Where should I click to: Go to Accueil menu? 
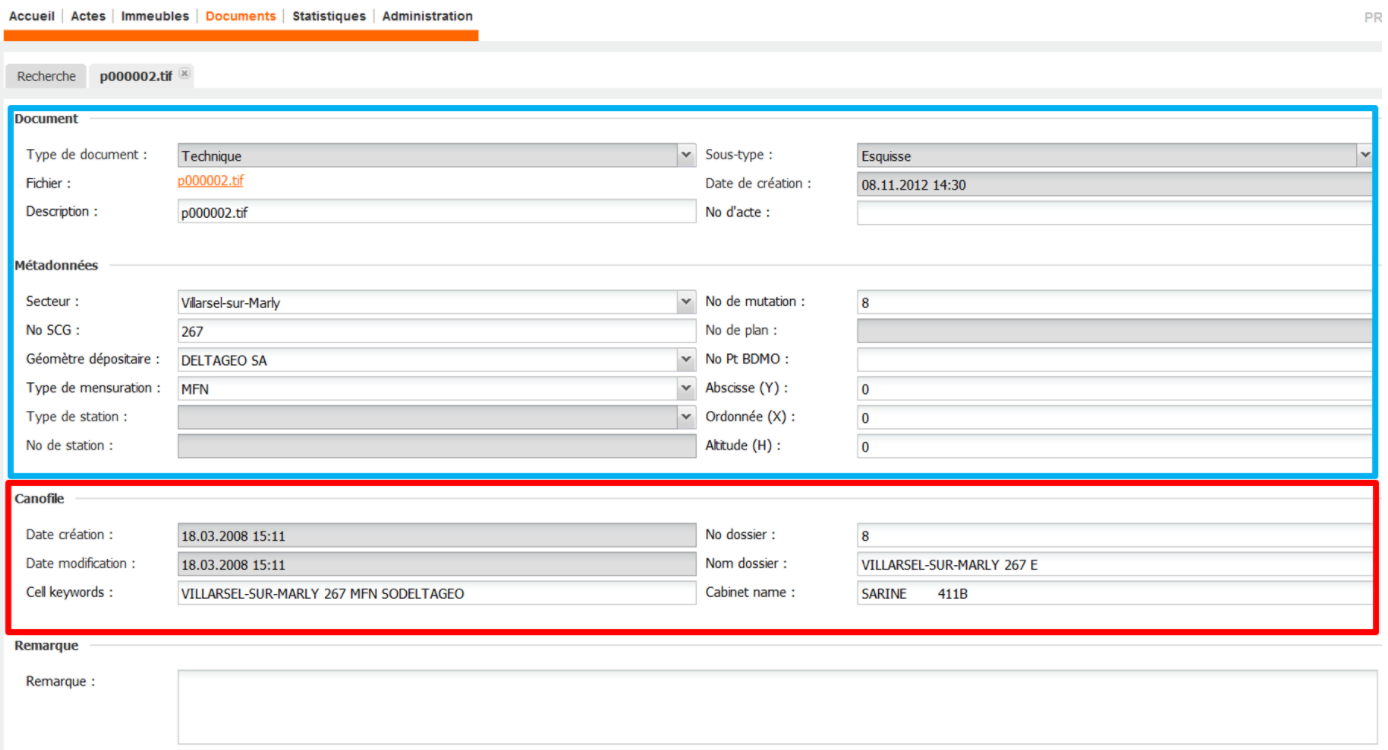tap(32, 16)
